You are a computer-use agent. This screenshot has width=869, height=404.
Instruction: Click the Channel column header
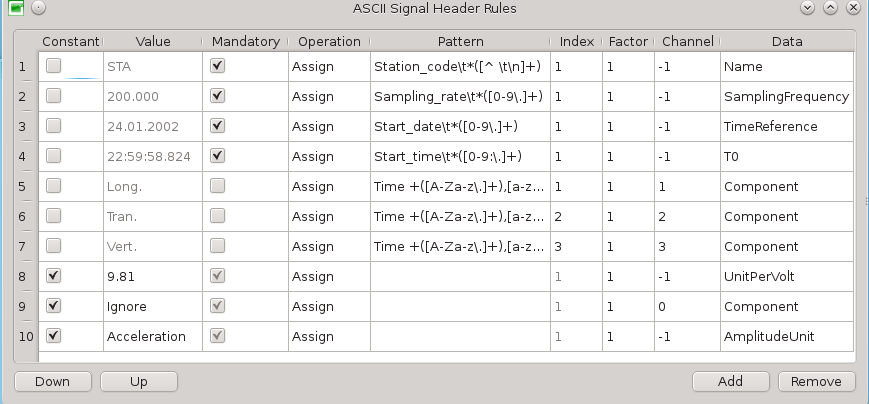tap(686, 42)
